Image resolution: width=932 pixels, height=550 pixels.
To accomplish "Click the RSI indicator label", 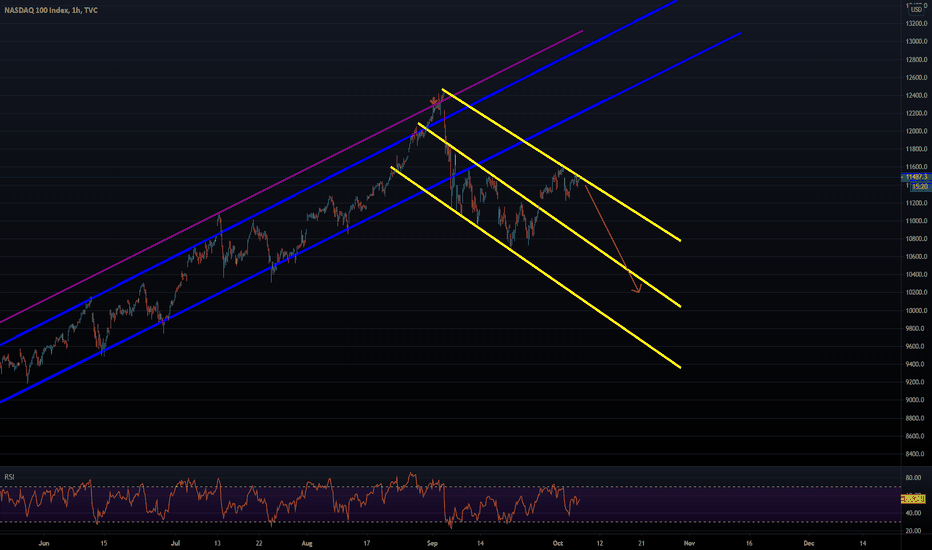I will [10, 477].
